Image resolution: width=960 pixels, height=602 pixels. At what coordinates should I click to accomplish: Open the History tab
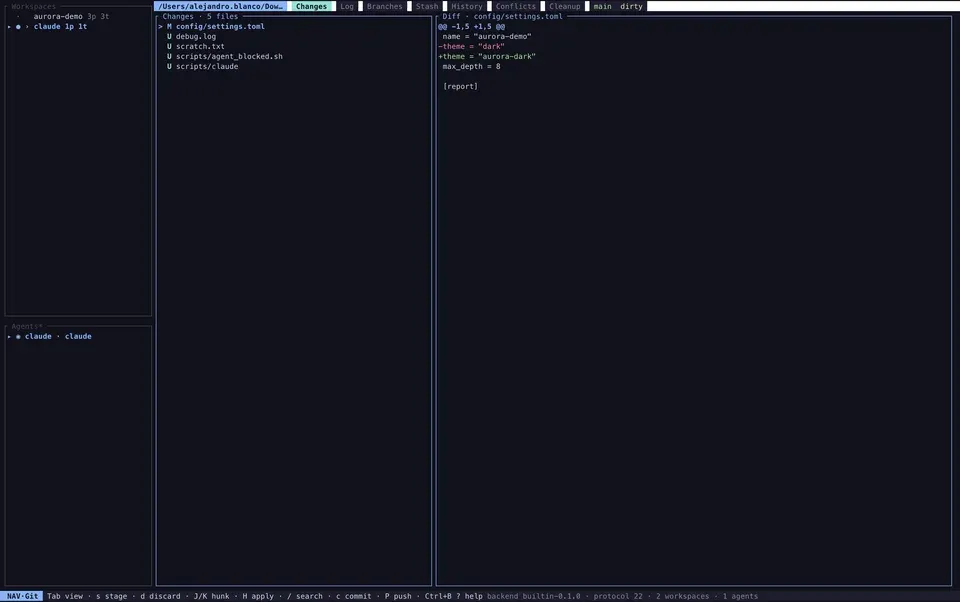(x=467, y=6)
